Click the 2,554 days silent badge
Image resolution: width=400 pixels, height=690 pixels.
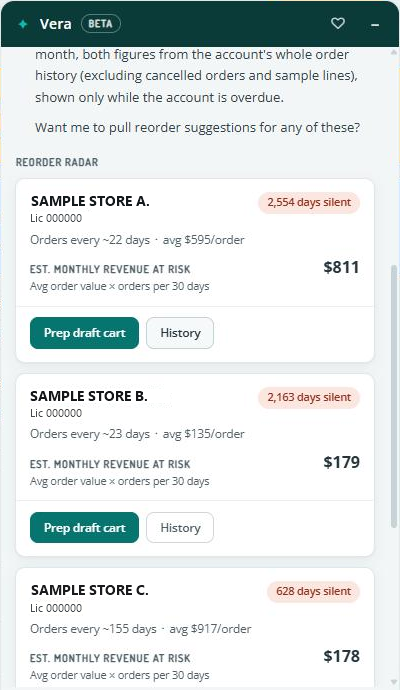(x=309, y=203)
